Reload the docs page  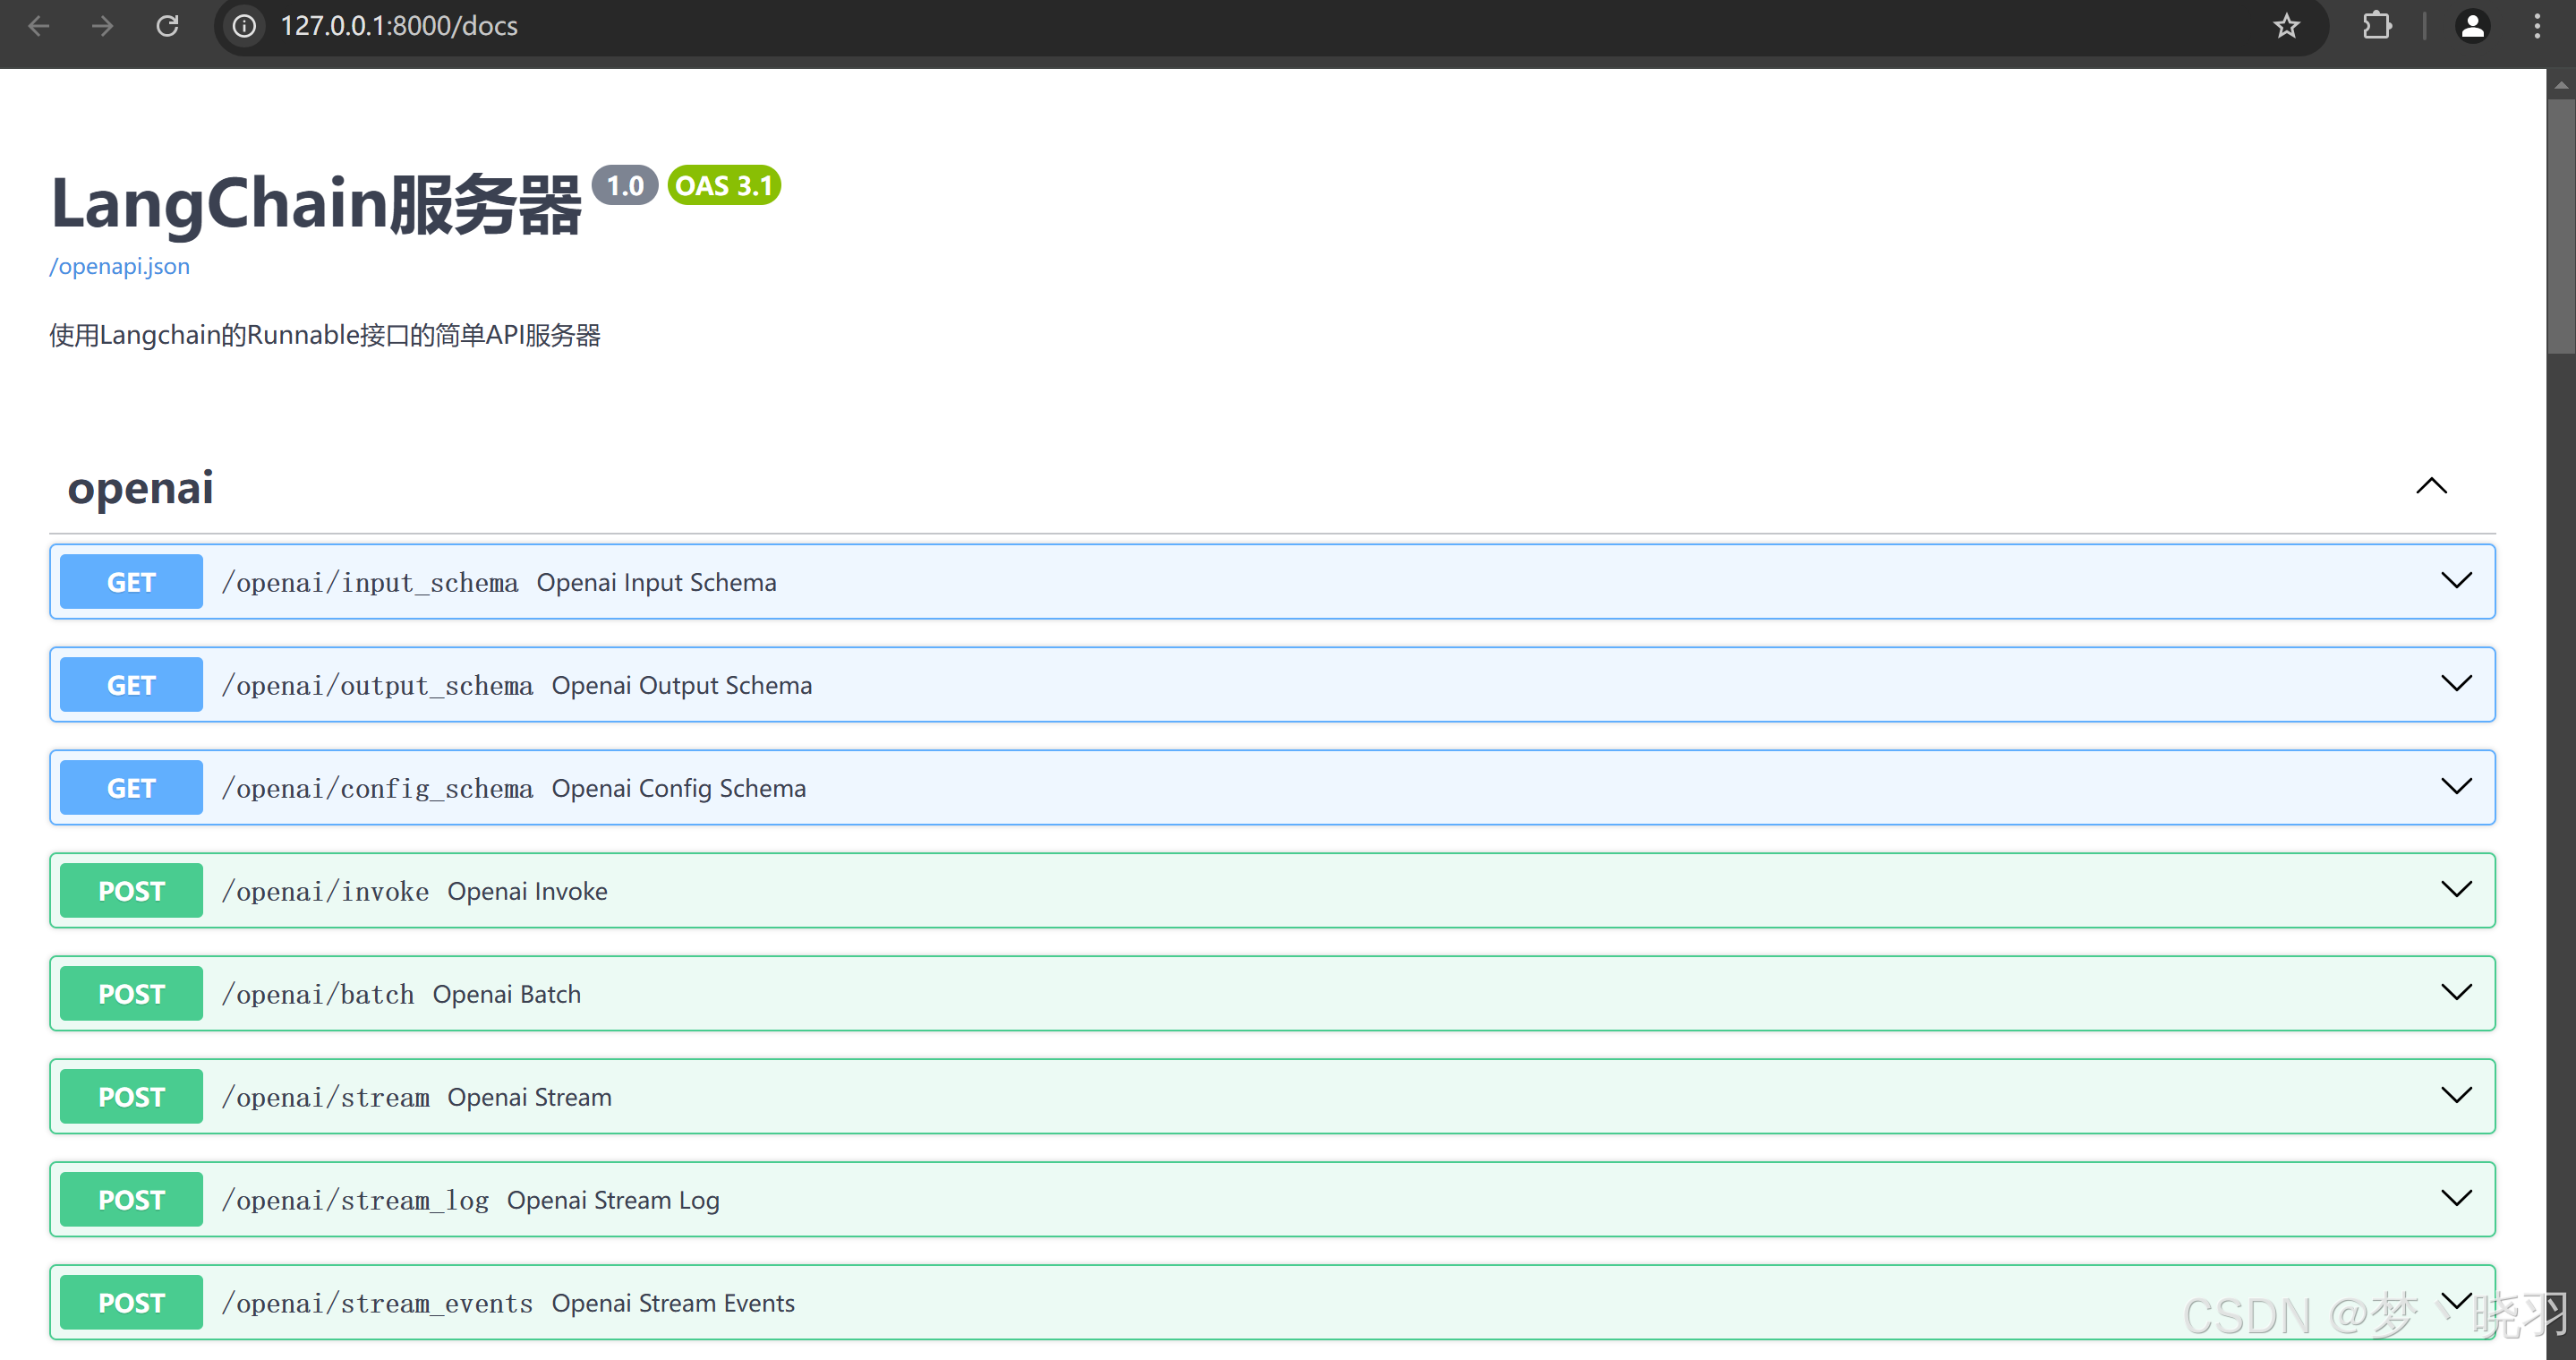pyautogui.click(x=167, y=26)
